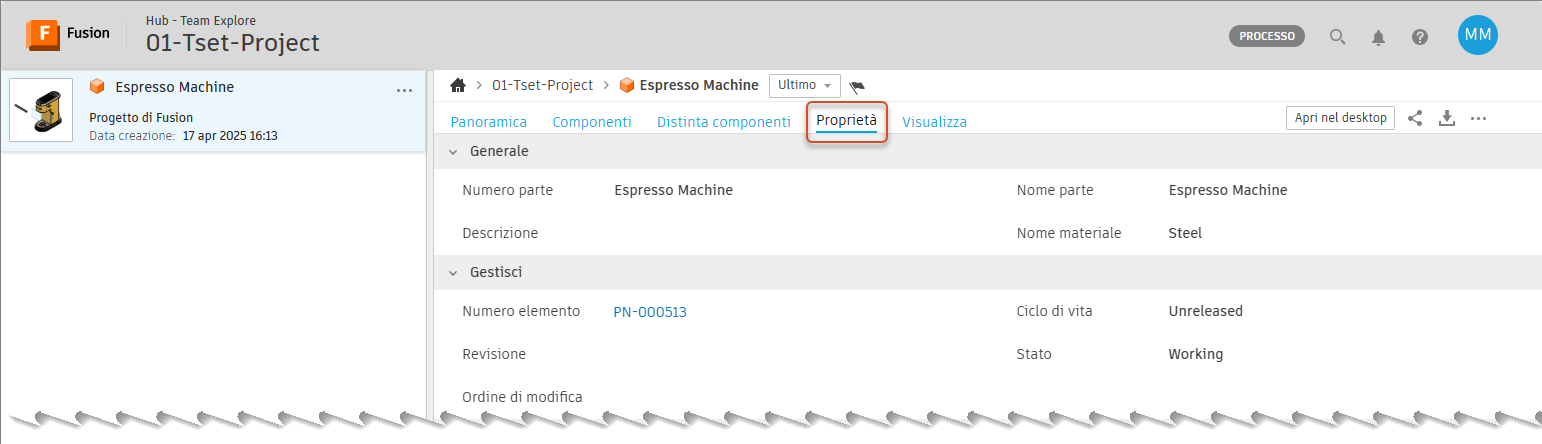
Task: Open the Espresso Machine list item ellipsis menu
Action: 404,90
